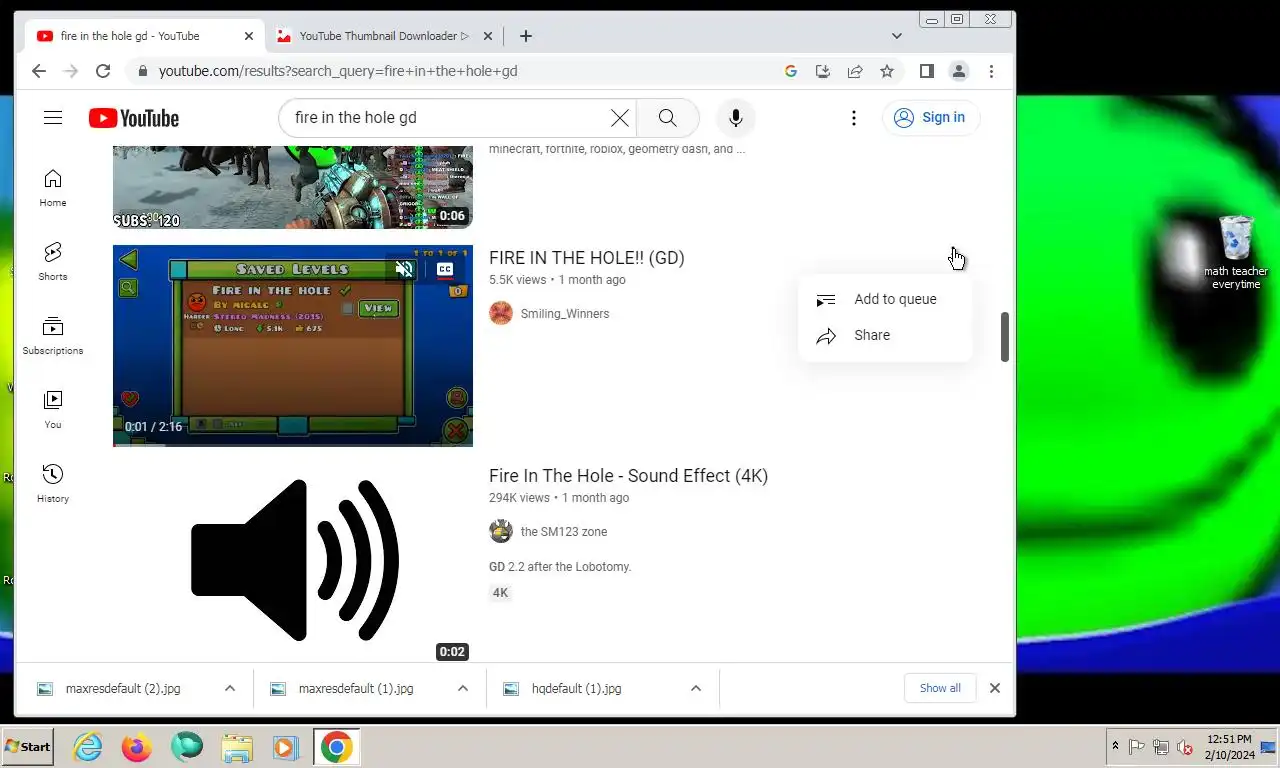
Task: Open YouTube settings three-dot menu
Action: 854,118
